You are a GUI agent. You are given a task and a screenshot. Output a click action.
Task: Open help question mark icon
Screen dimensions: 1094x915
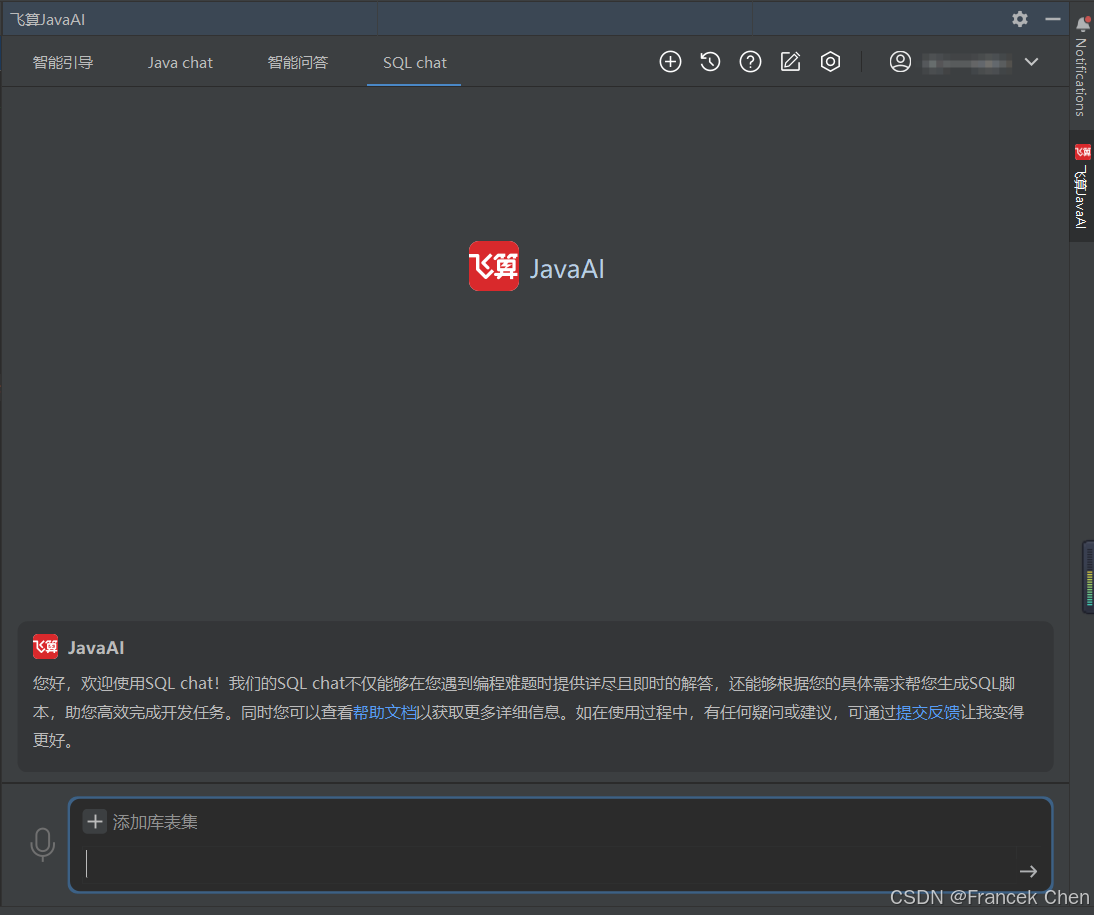click(750, 62)
